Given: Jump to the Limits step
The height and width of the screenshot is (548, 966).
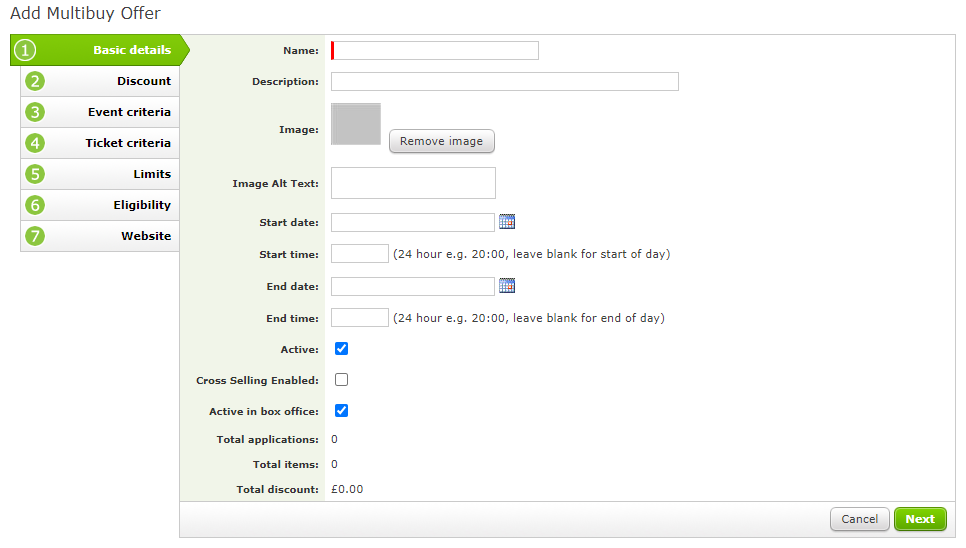Looking at the screenshot, I should click(100, 174).
